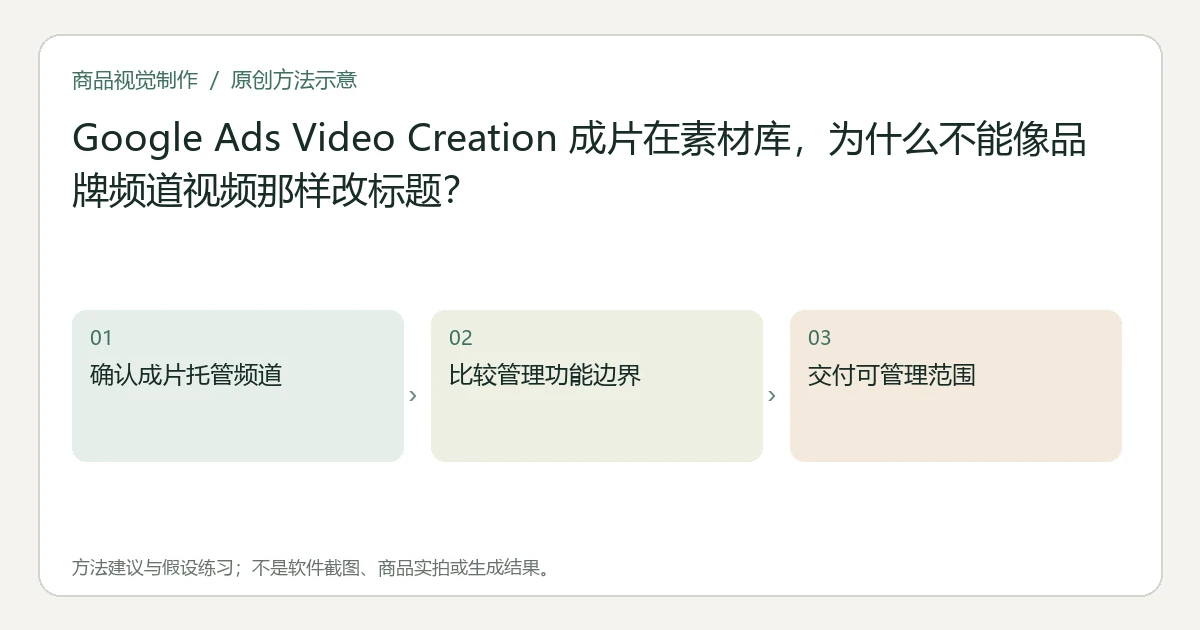This screenshot has height=630, width=1200.
Task: Open step 03 card 交付可管理范围
Action: (956, 386)
